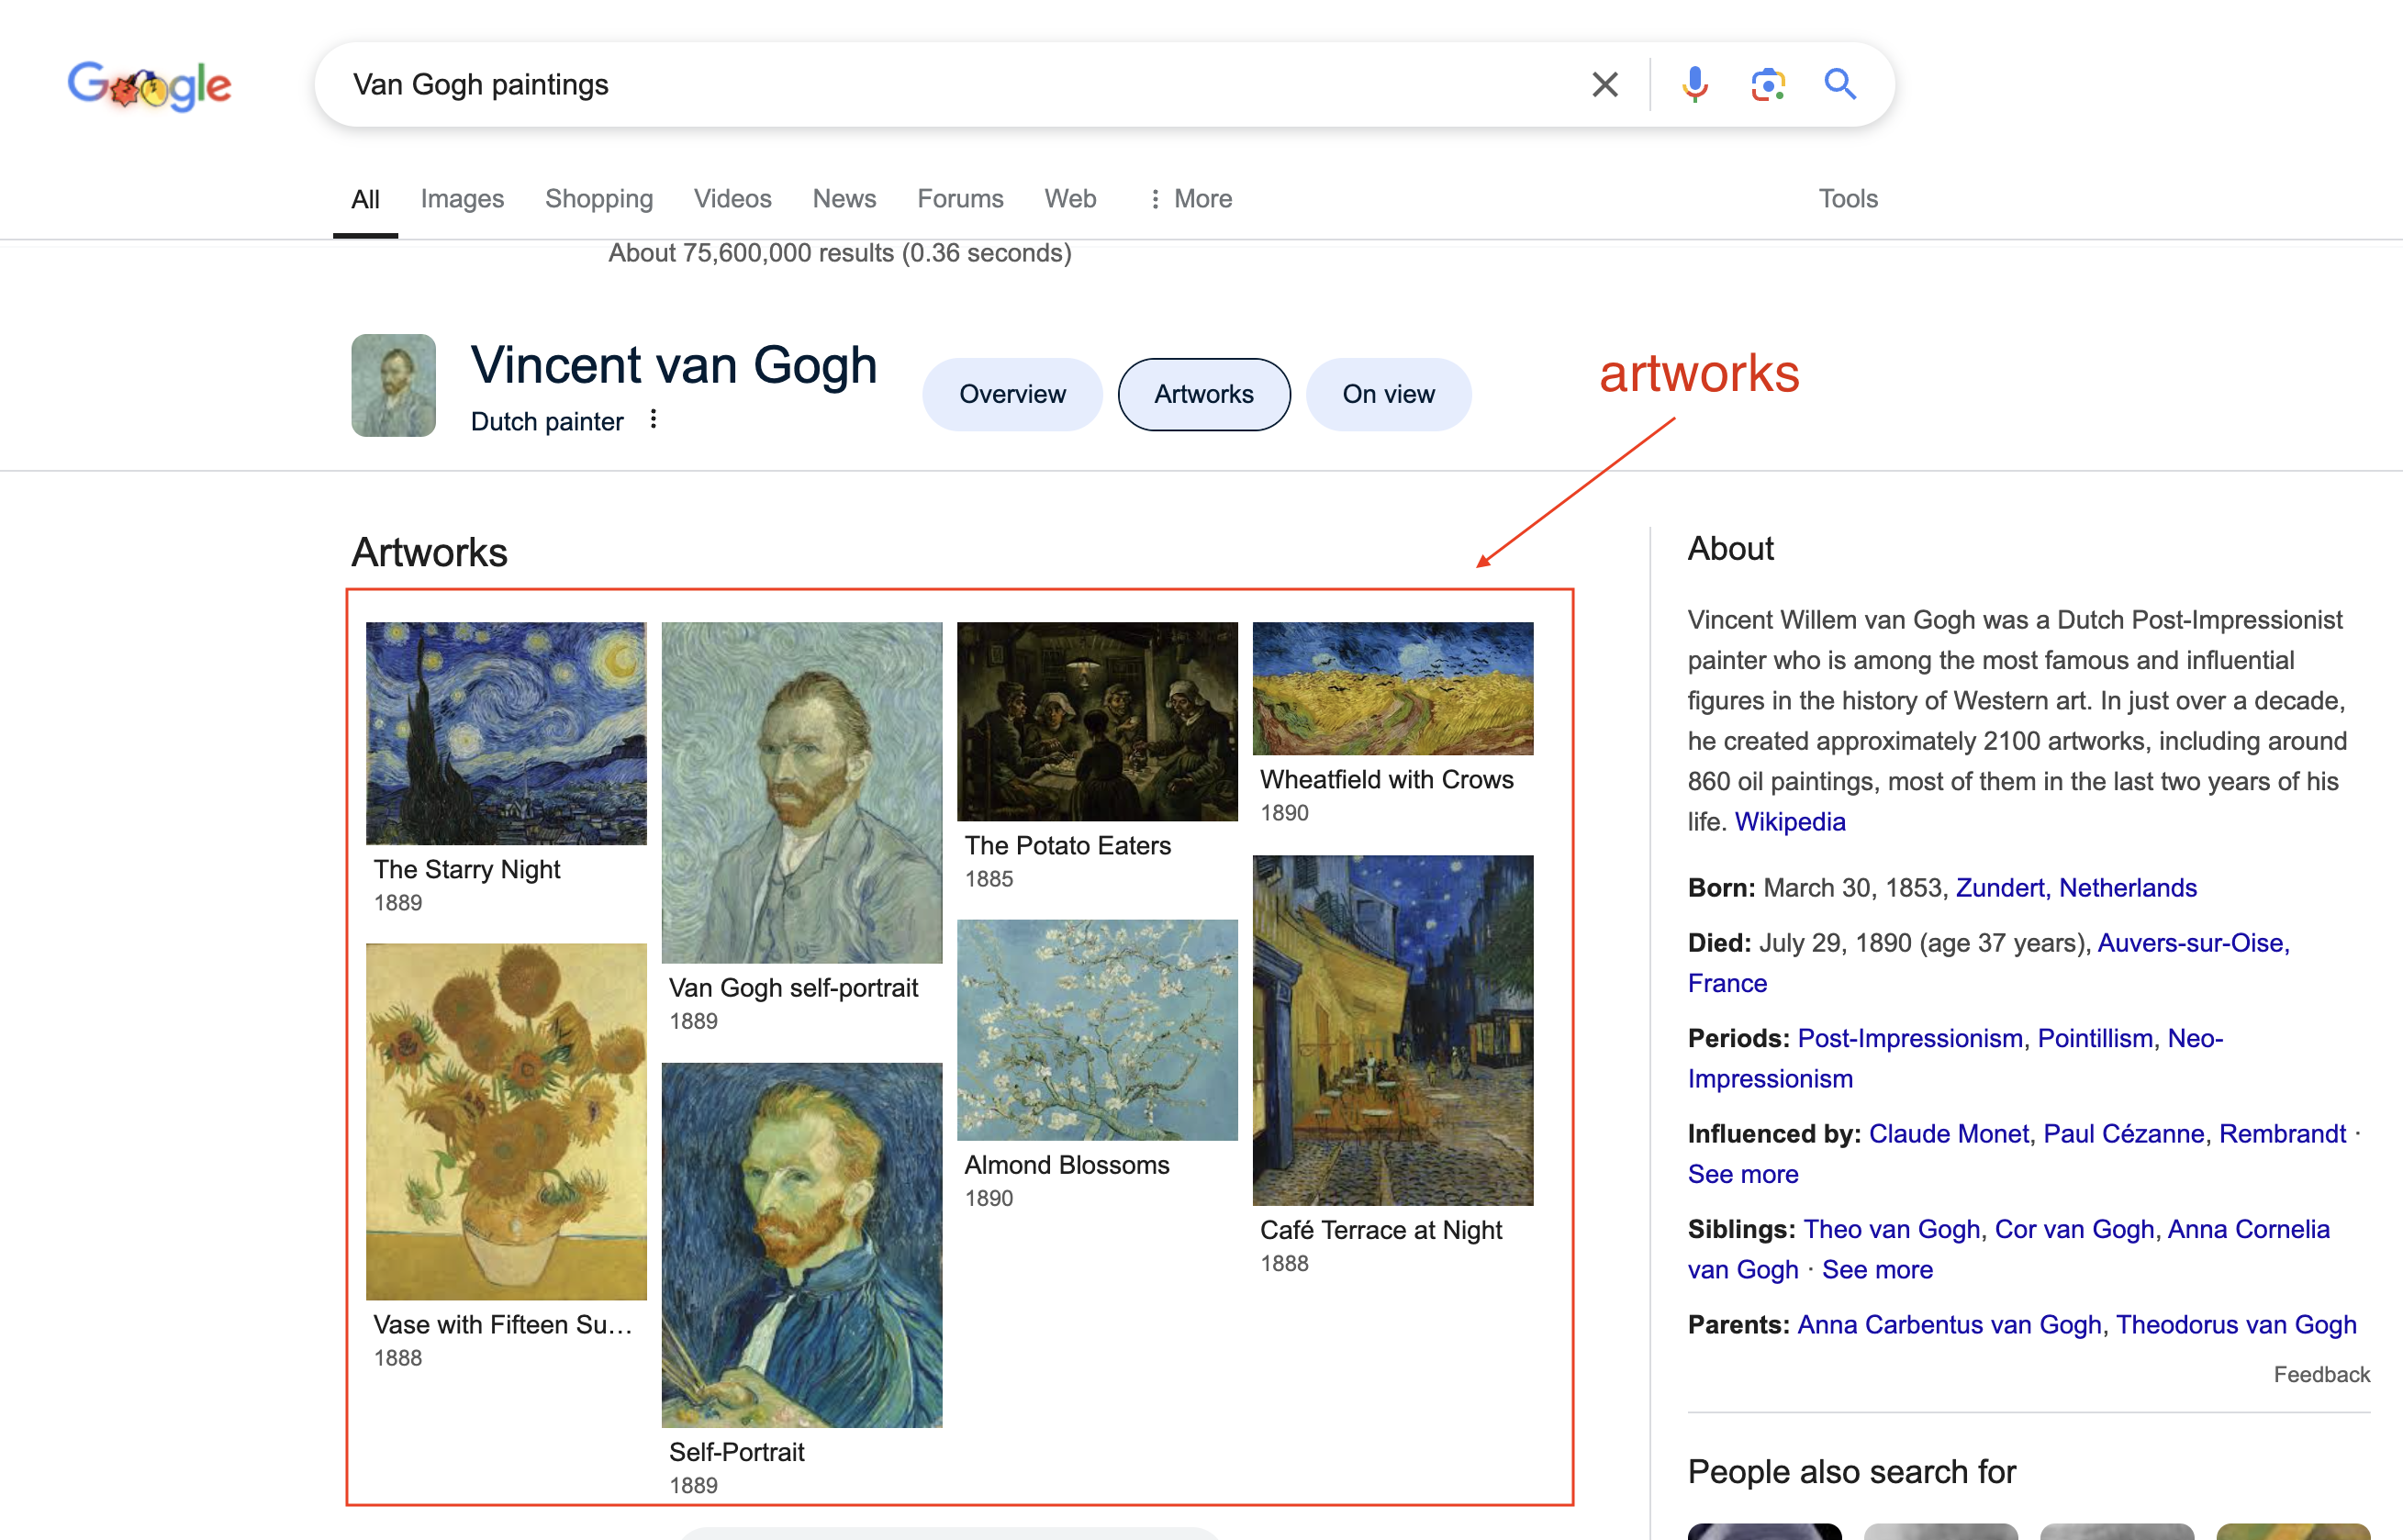
Task: Open Cor van Gogh sibling link
Action: (2073, 1228)
